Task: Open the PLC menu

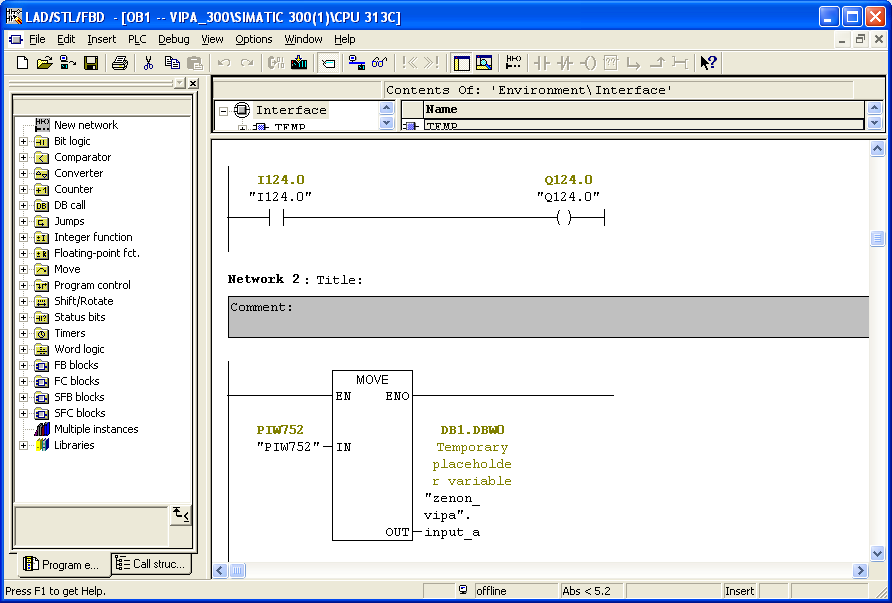Action: point(137,39)
